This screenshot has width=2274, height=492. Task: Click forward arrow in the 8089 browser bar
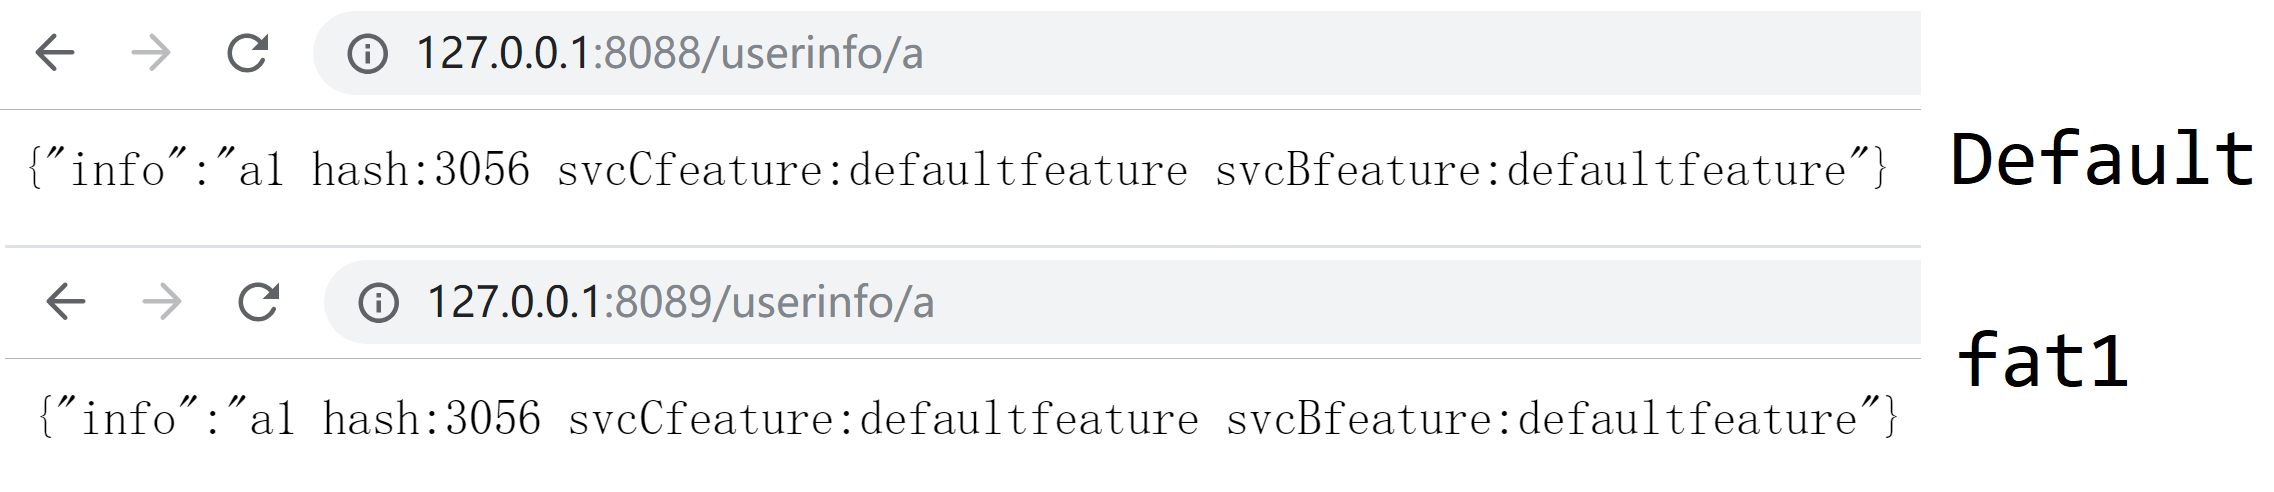click(162, 301)
